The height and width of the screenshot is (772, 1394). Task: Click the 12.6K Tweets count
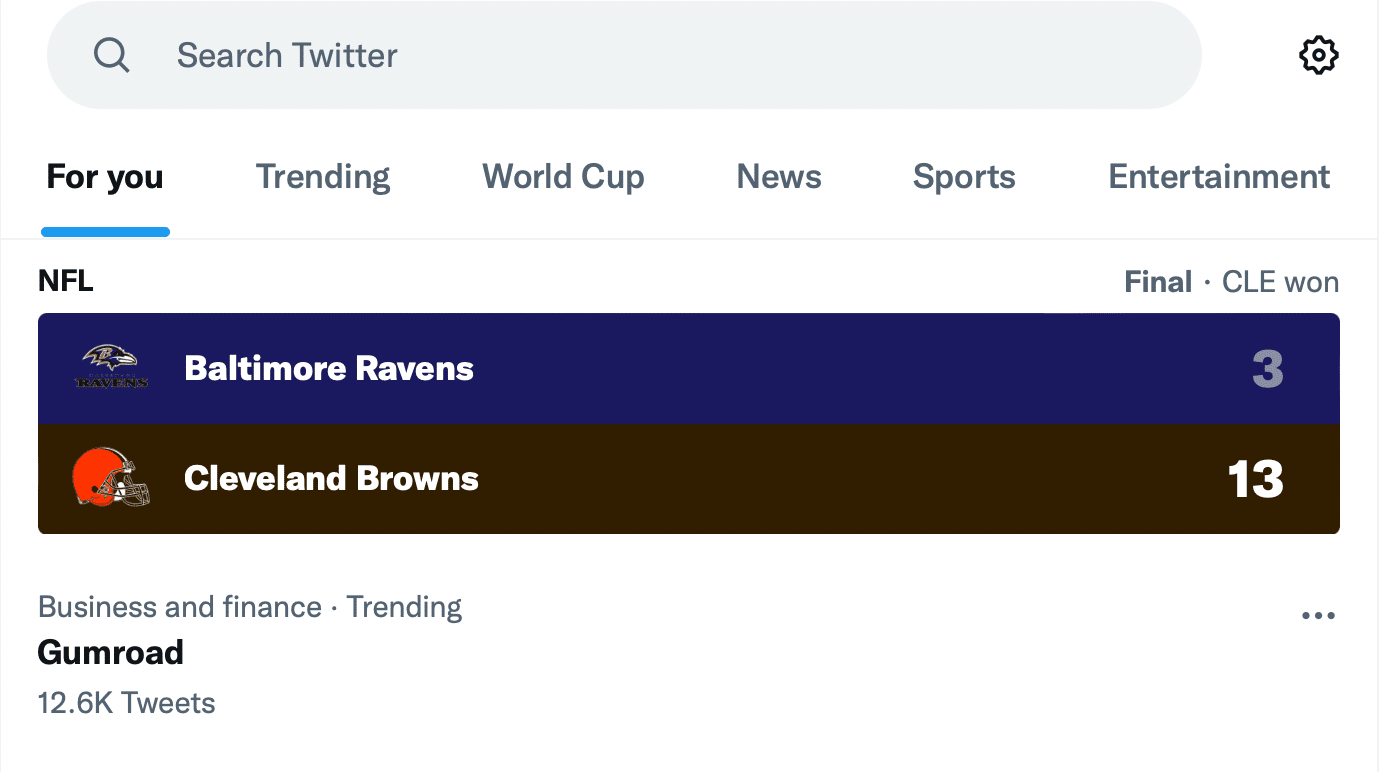click(x=127, y=703)
